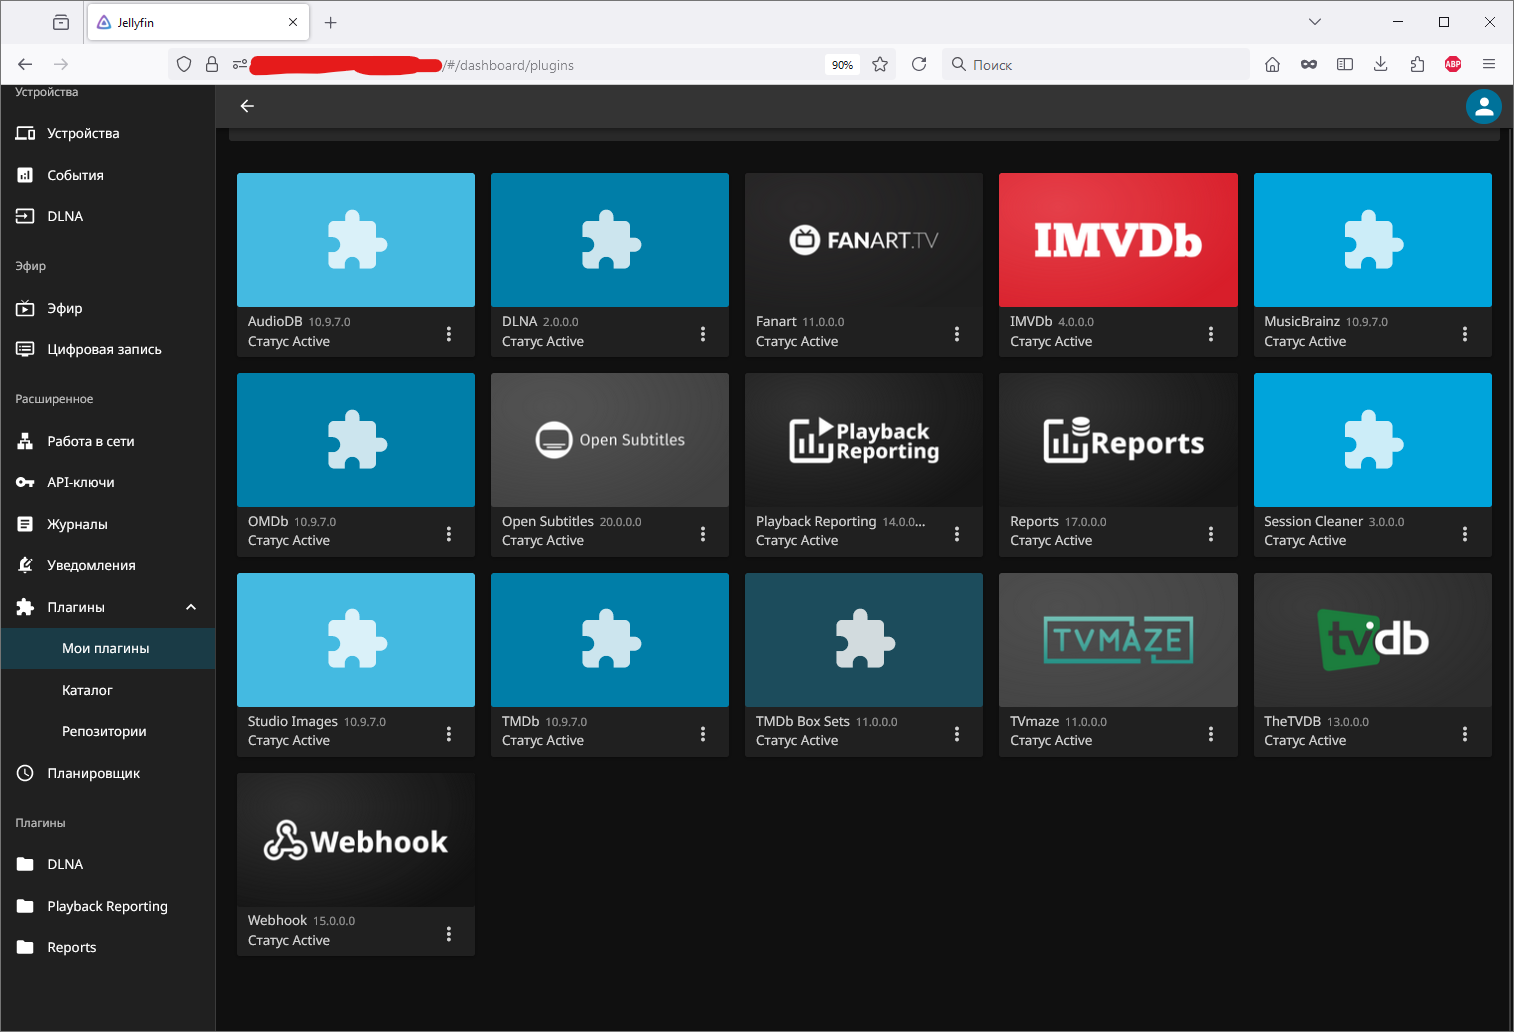Open Цифровая запись in the sidebar
This screenshot has height=1032, width=1514.
click(x=108, y=349)
